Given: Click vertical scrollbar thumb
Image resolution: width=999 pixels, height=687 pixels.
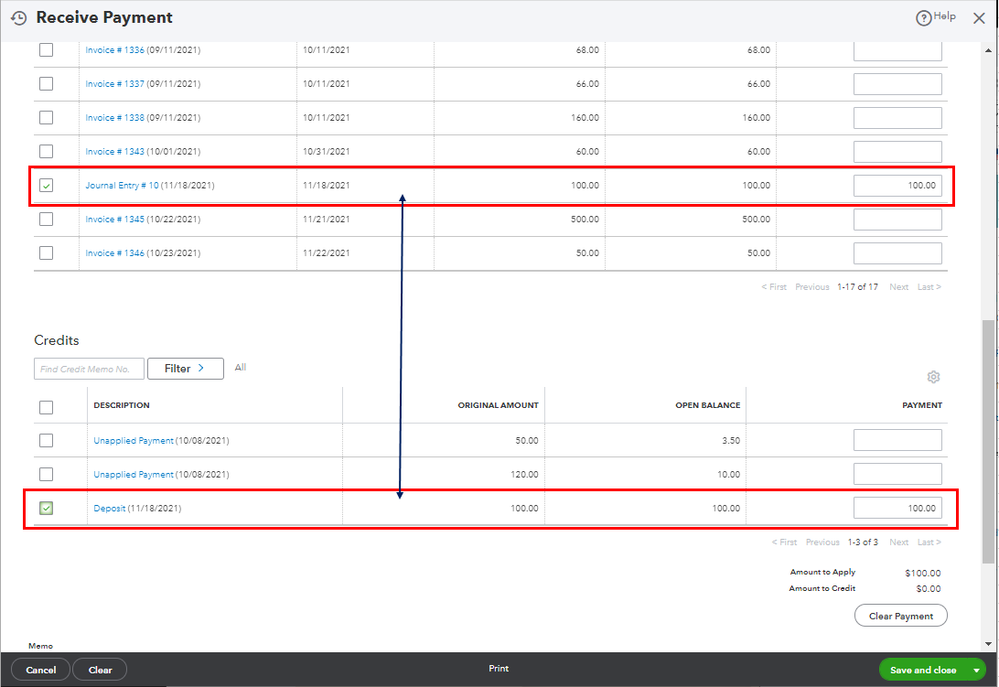Looking at the screenshot, I should coord(988,441).
